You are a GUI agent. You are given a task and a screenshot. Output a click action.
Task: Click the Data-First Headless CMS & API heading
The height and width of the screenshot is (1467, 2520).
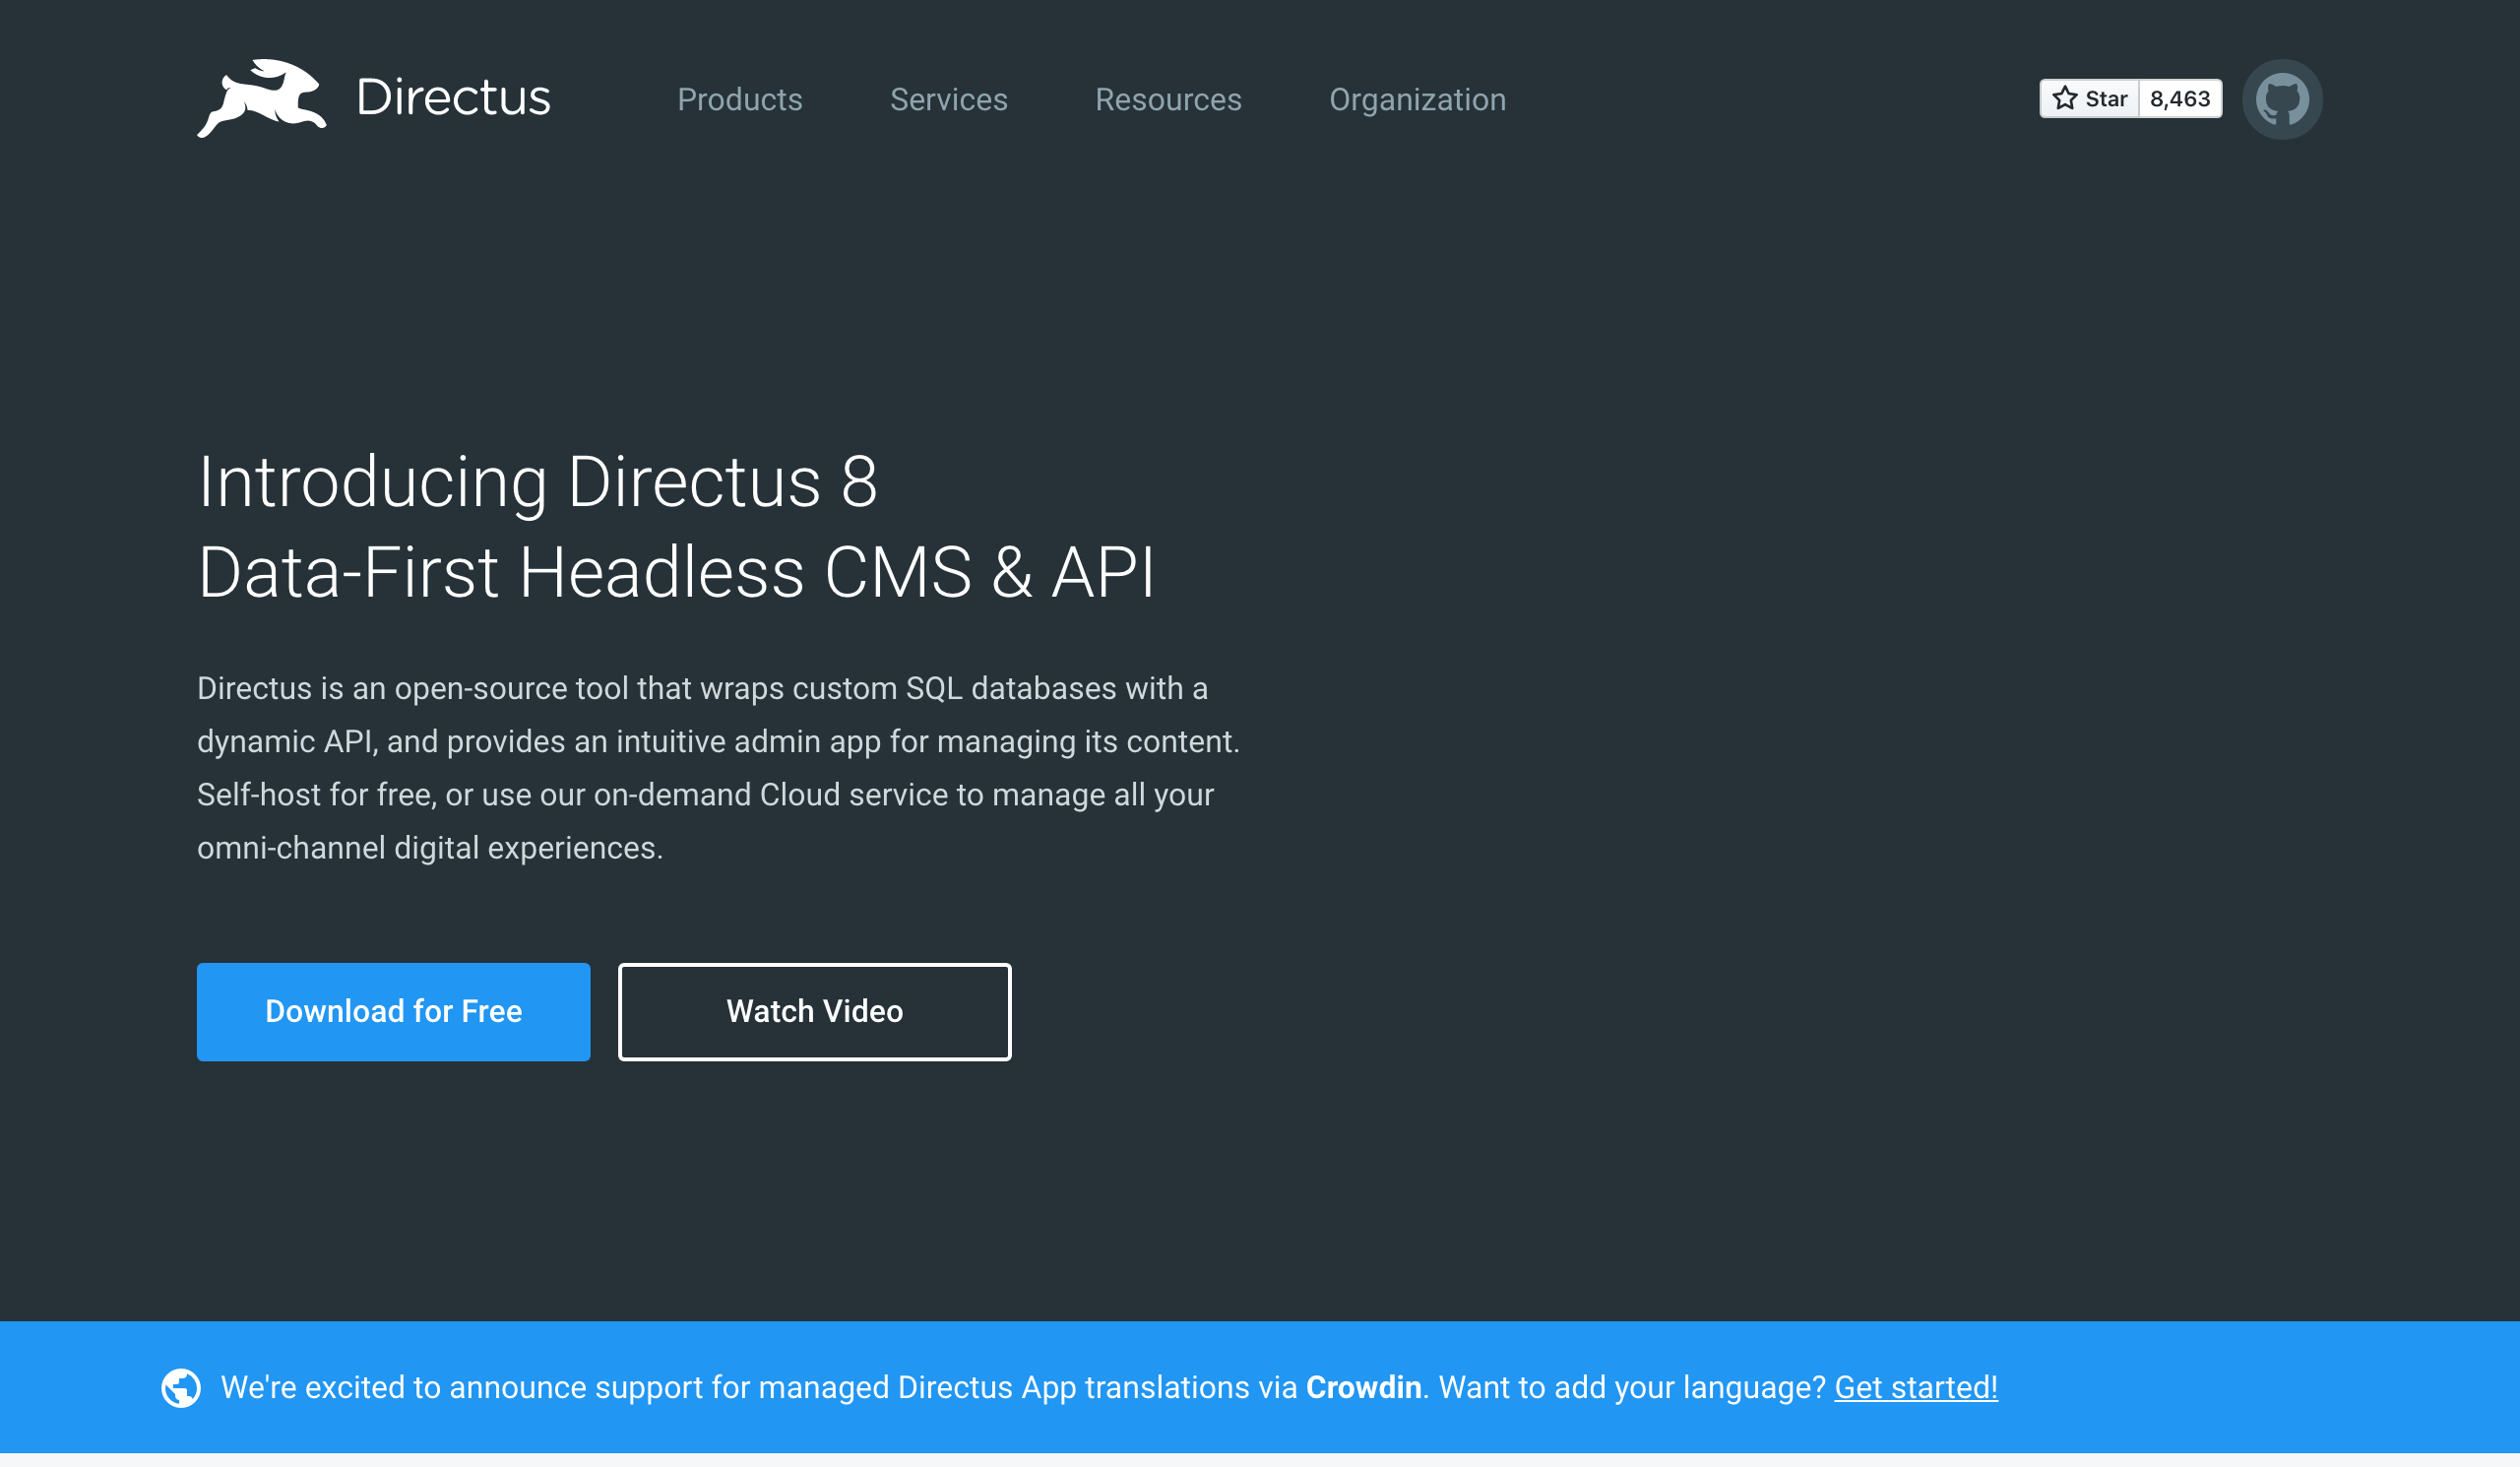(x=676, y=573)
